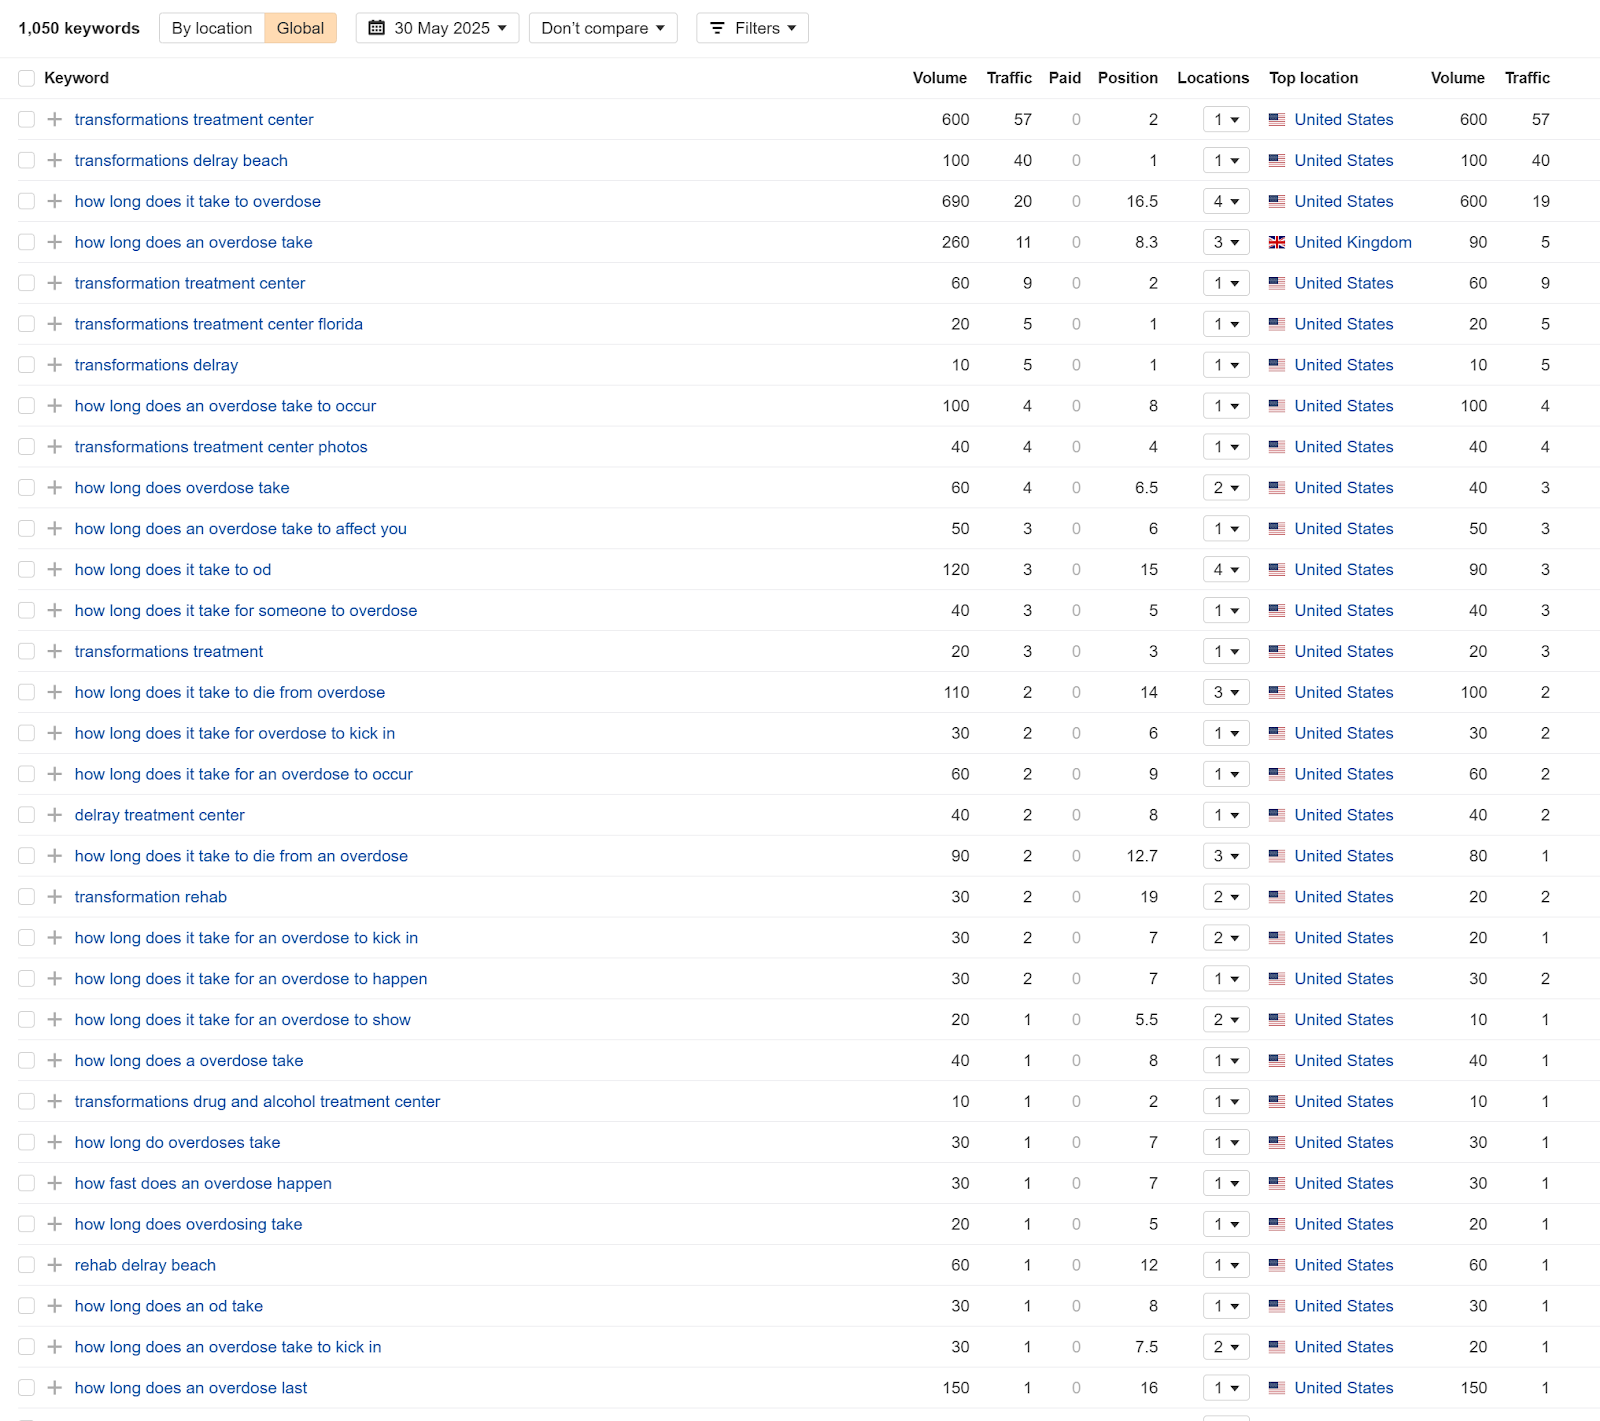Sort by Locations column header
1600x1421 pixels.
tap(1213, 78)
